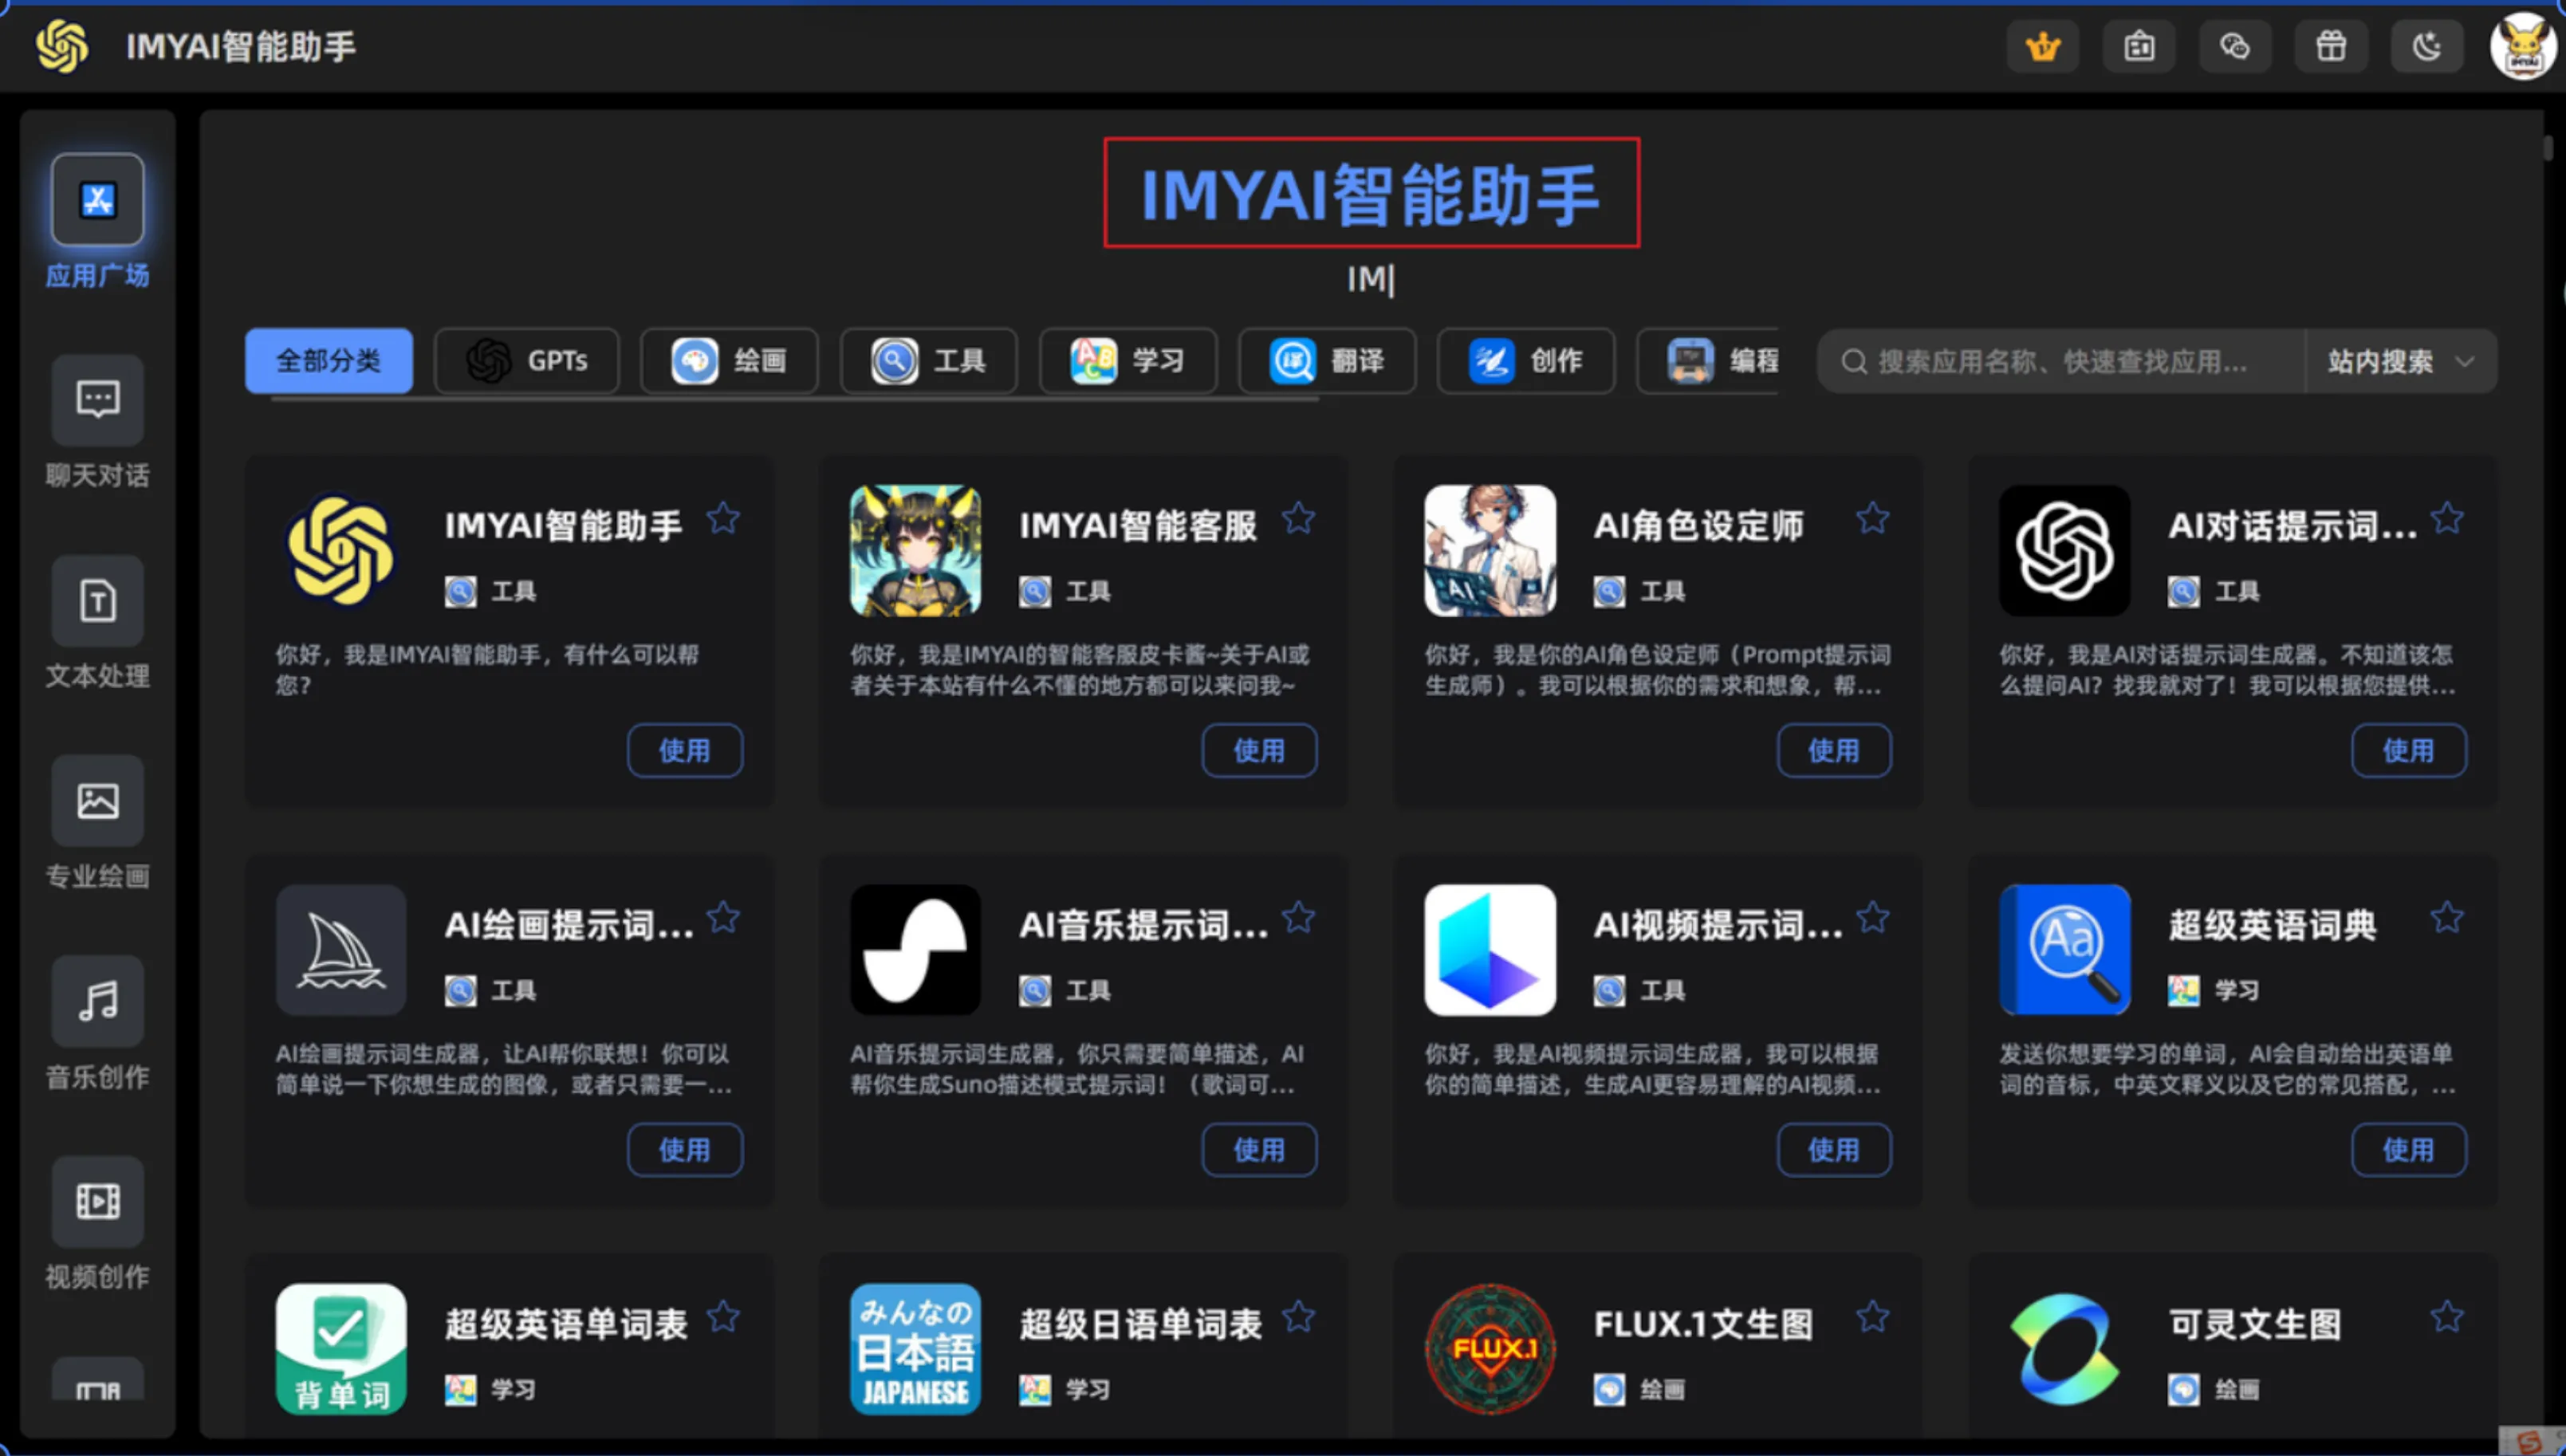This screenshot has width=2566, height=1456.
Task: Open the user avatar profile
Action: 2523,46
